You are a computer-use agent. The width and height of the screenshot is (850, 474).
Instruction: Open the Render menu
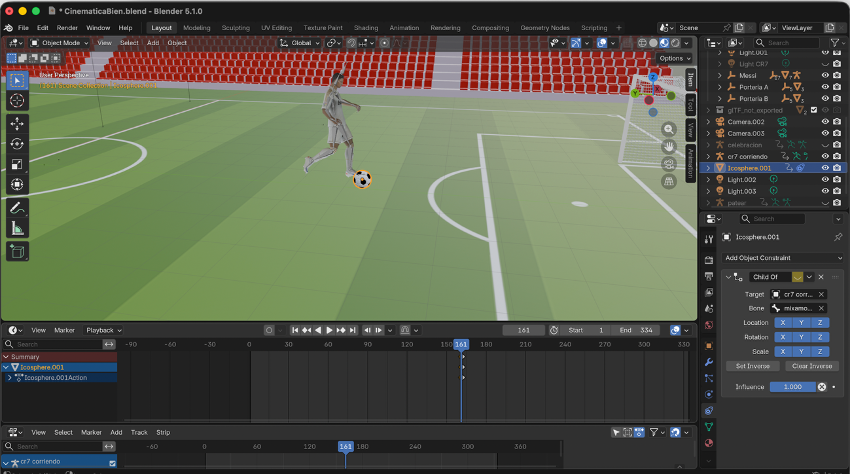tap(67, 28)
